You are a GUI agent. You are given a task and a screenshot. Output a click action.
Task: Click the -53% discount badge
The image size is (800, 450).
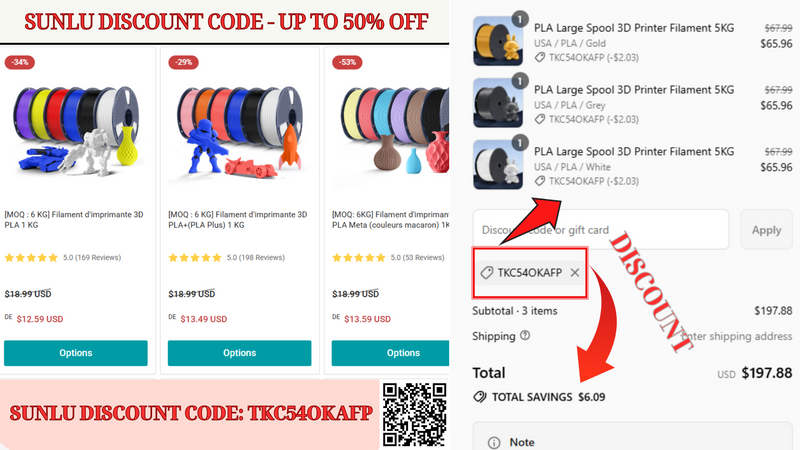[x=347, y=62]
